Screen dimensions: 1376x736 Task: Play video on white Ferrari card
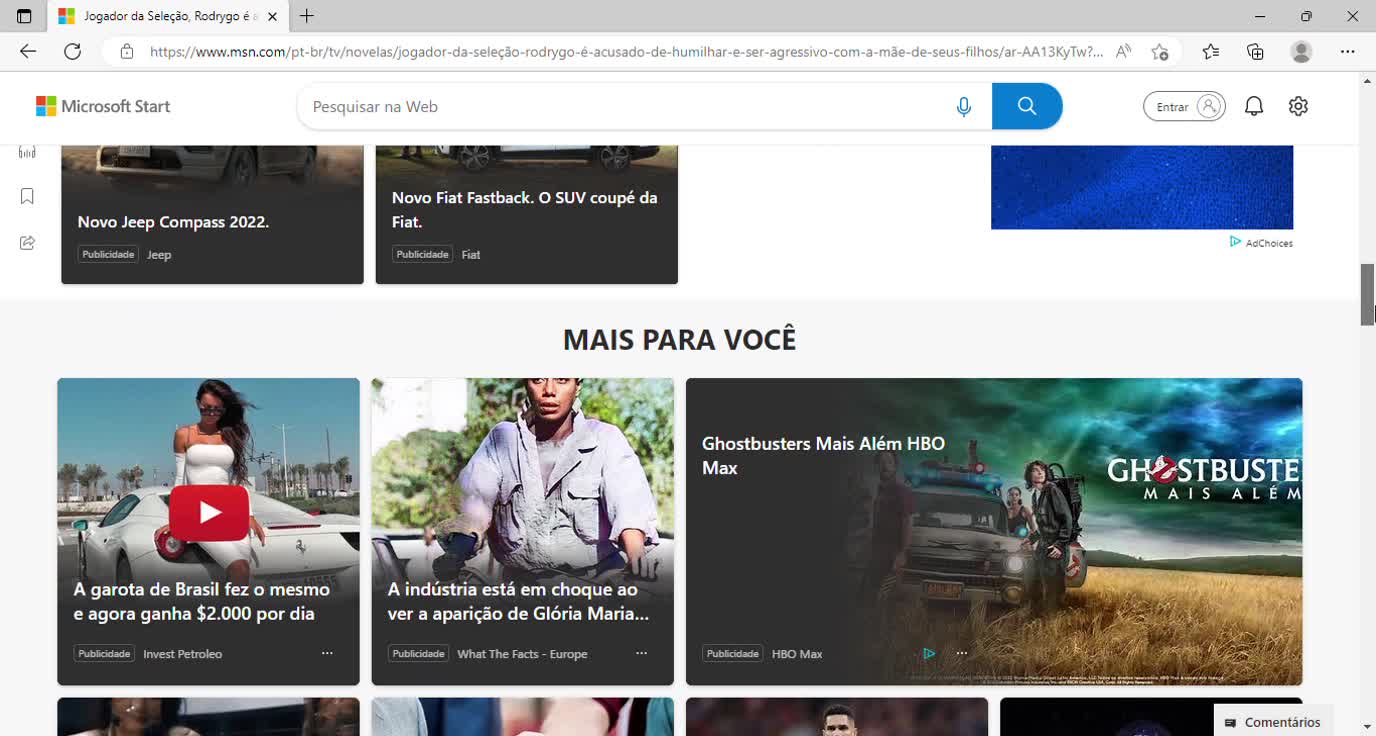click(208, 513)
